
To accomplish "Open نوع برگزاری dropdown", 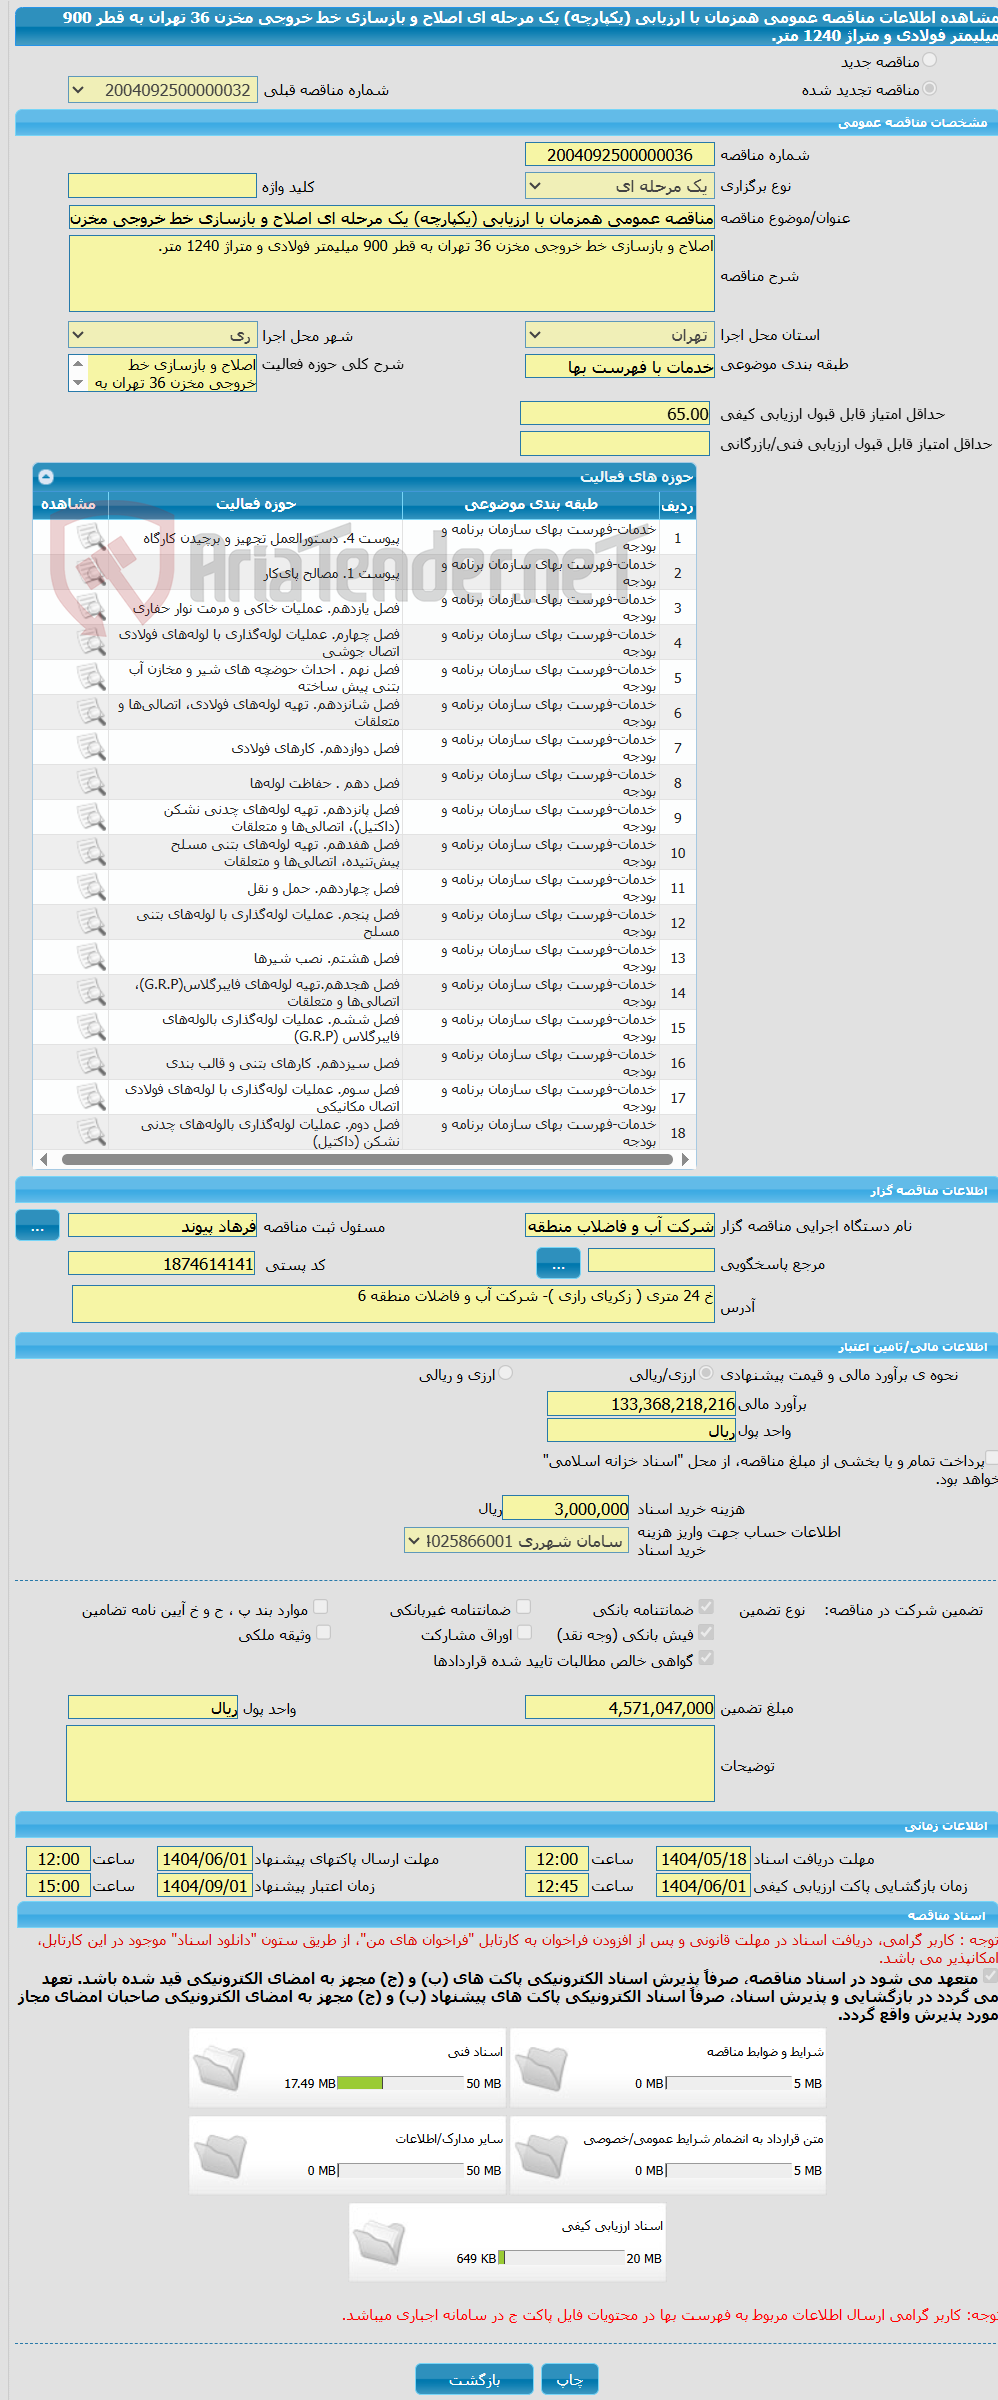I will (619, 186).
